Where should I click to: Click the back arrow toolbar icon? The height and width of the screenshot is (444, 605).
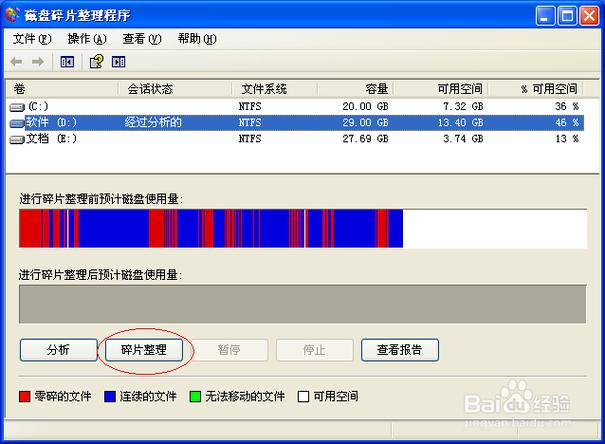coord(16,62)
